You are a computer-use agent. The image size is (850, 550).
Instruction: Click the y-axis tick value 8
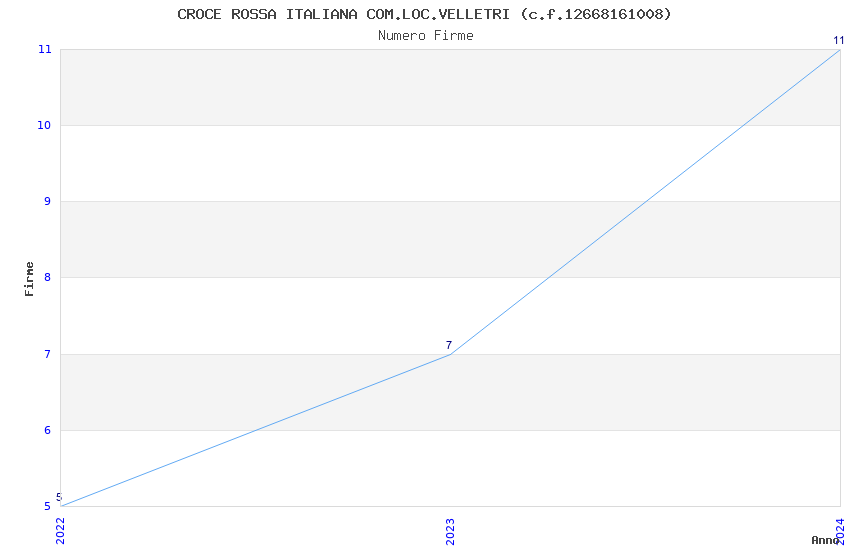click(48, 277)
